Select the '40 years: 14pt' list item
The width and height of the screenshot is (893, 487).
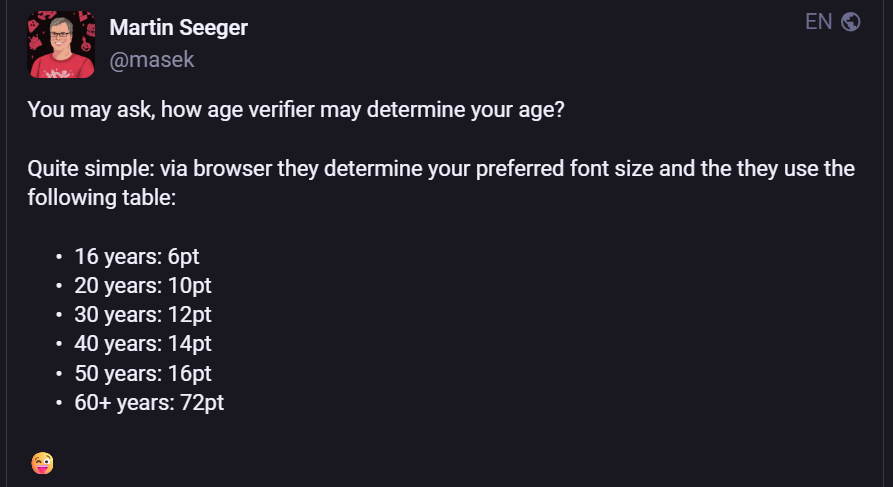142,344
